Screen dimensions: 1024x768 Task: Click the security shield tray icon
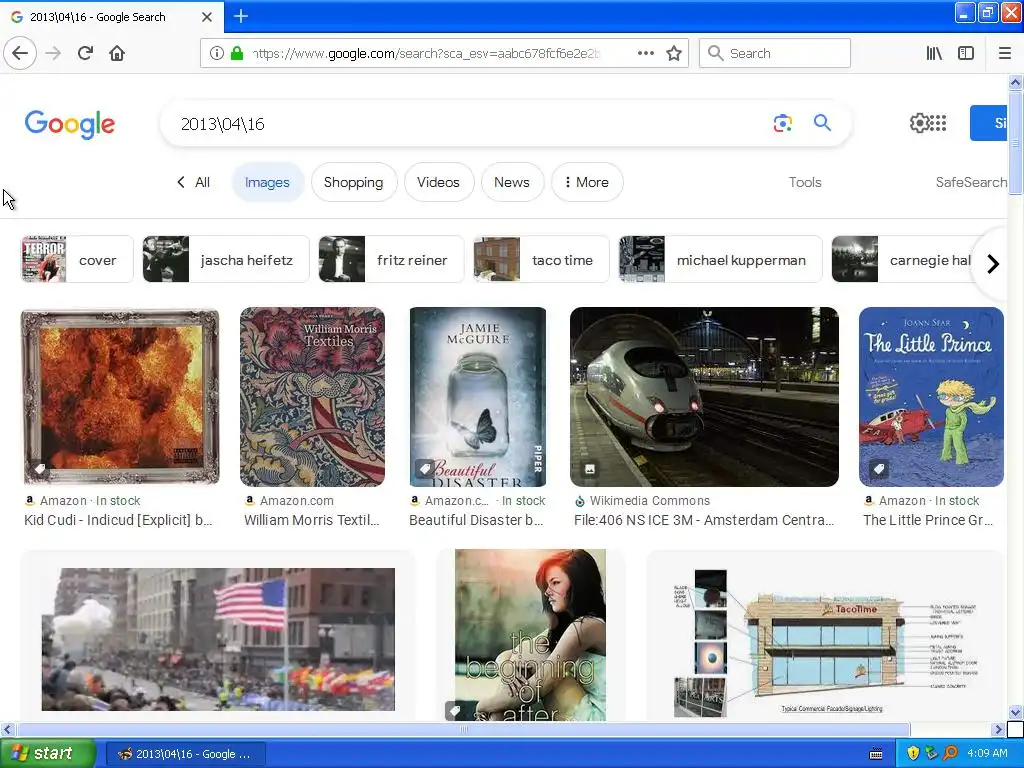click(913, 753)
